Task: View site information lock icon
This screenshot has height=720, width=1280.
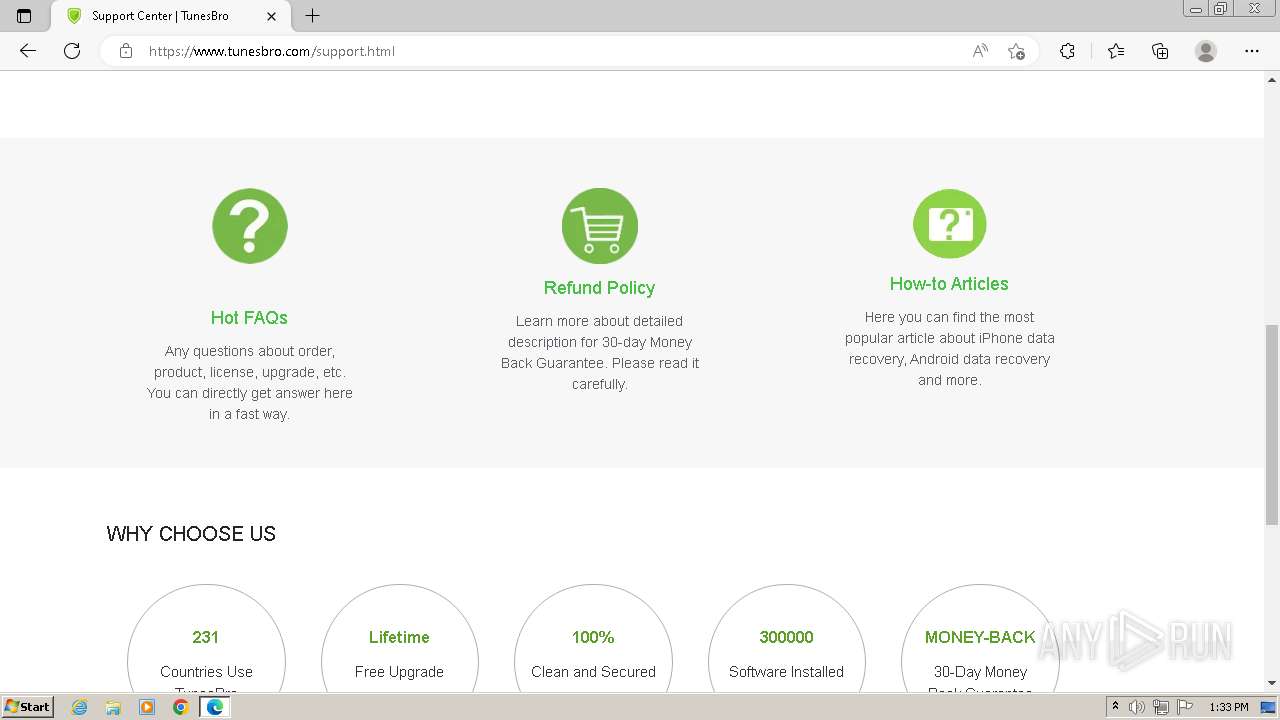Action: (x=126, y=51)
